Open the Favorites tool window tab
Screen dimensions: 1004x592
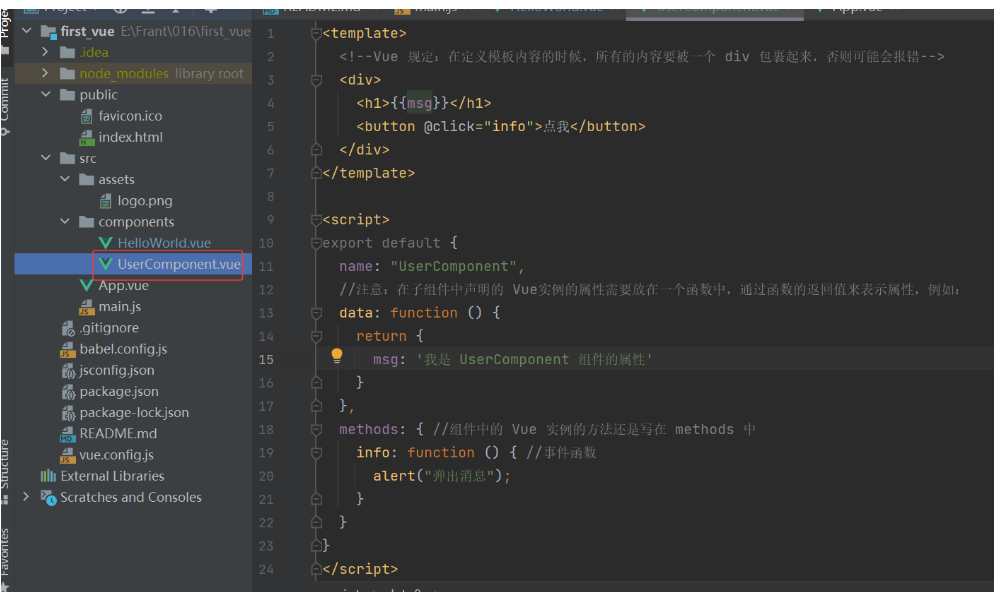pos(5,558)
